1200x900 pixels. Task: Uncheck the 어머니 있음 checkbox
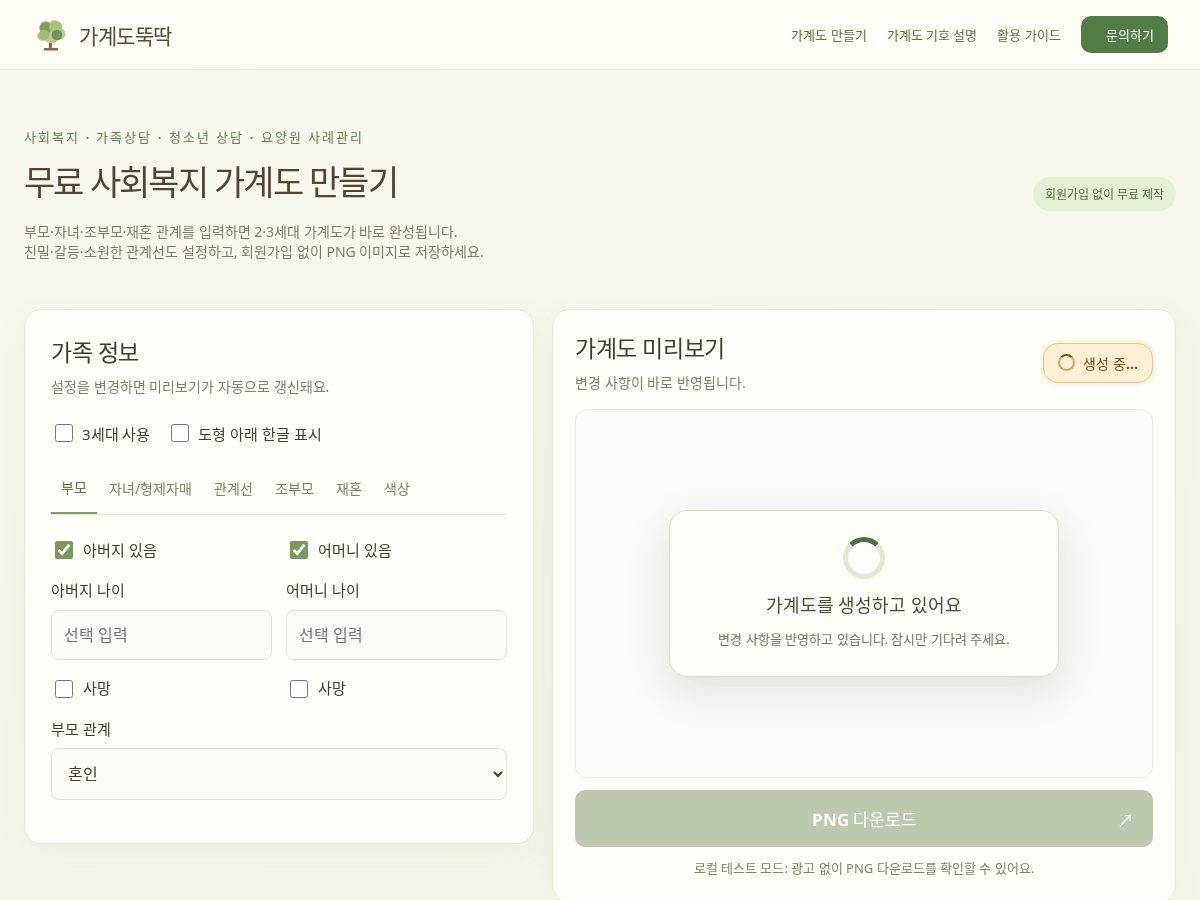click(299, 550)
